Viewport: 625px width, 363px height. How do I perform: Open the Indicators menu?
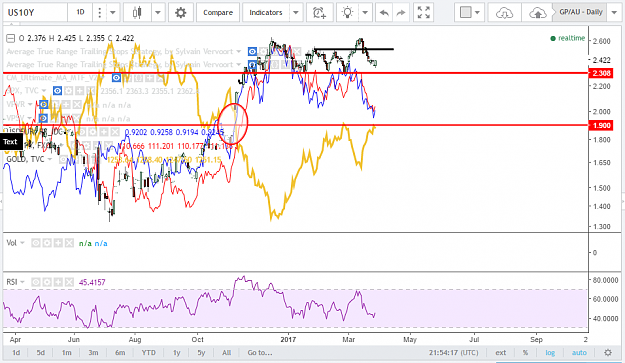pos(265,12)
